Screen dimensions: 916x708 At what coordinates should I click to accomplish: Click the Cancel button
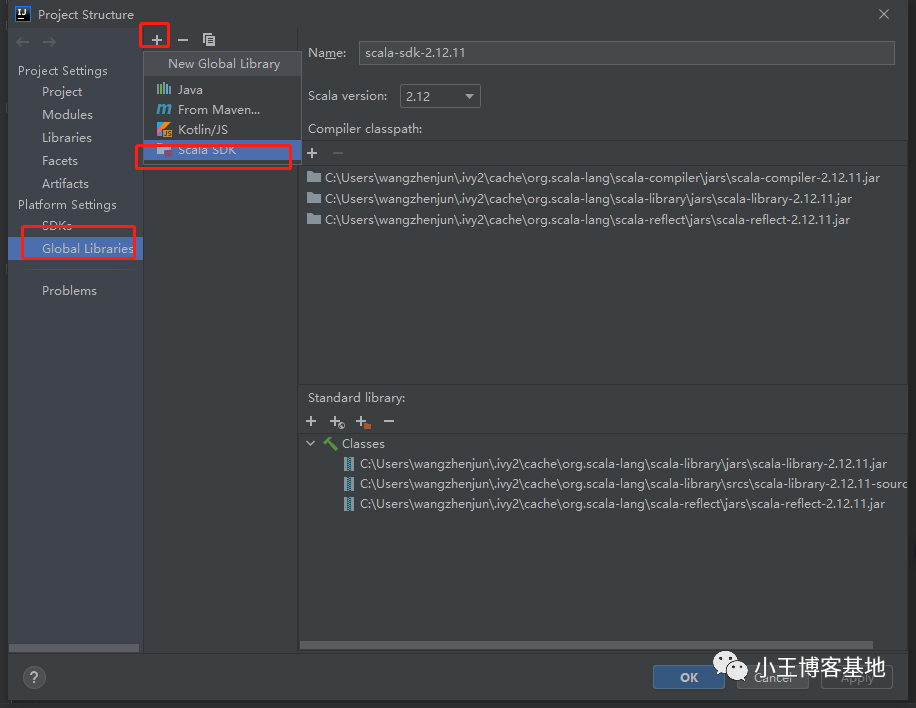(x=772, y=677)
